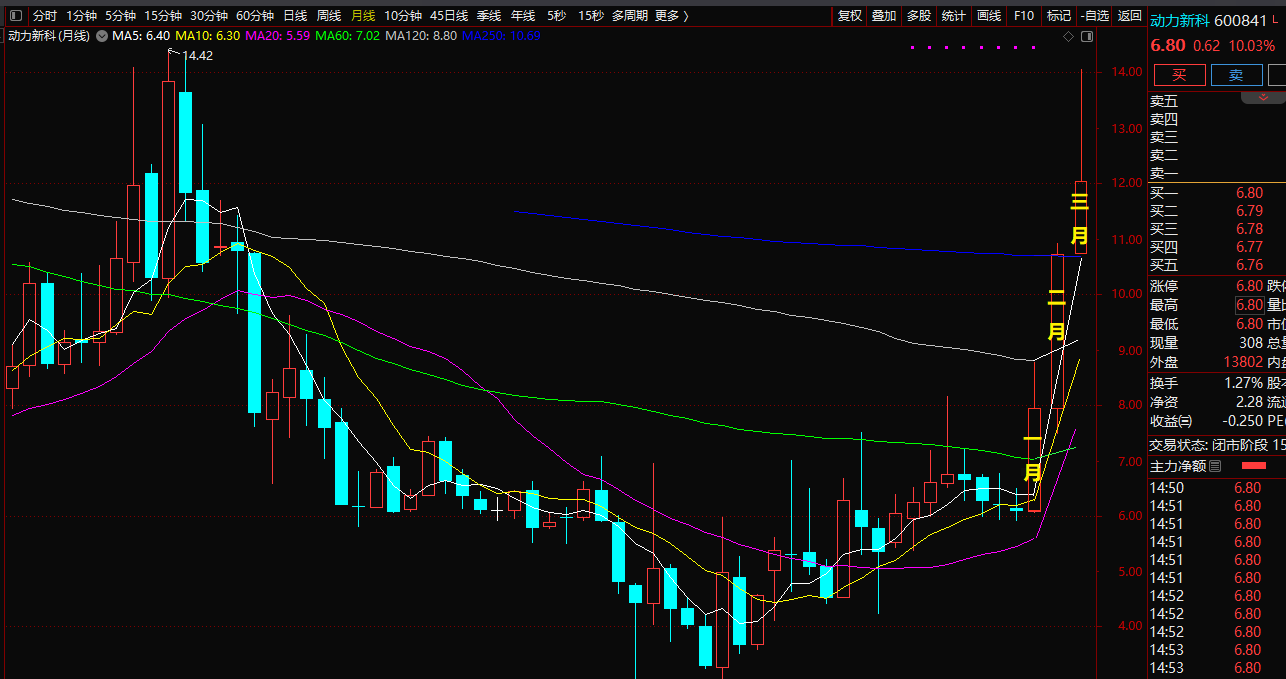Click the 买四 bid price 6.77
The image size is (1286, 679).
coord(1249,247)
